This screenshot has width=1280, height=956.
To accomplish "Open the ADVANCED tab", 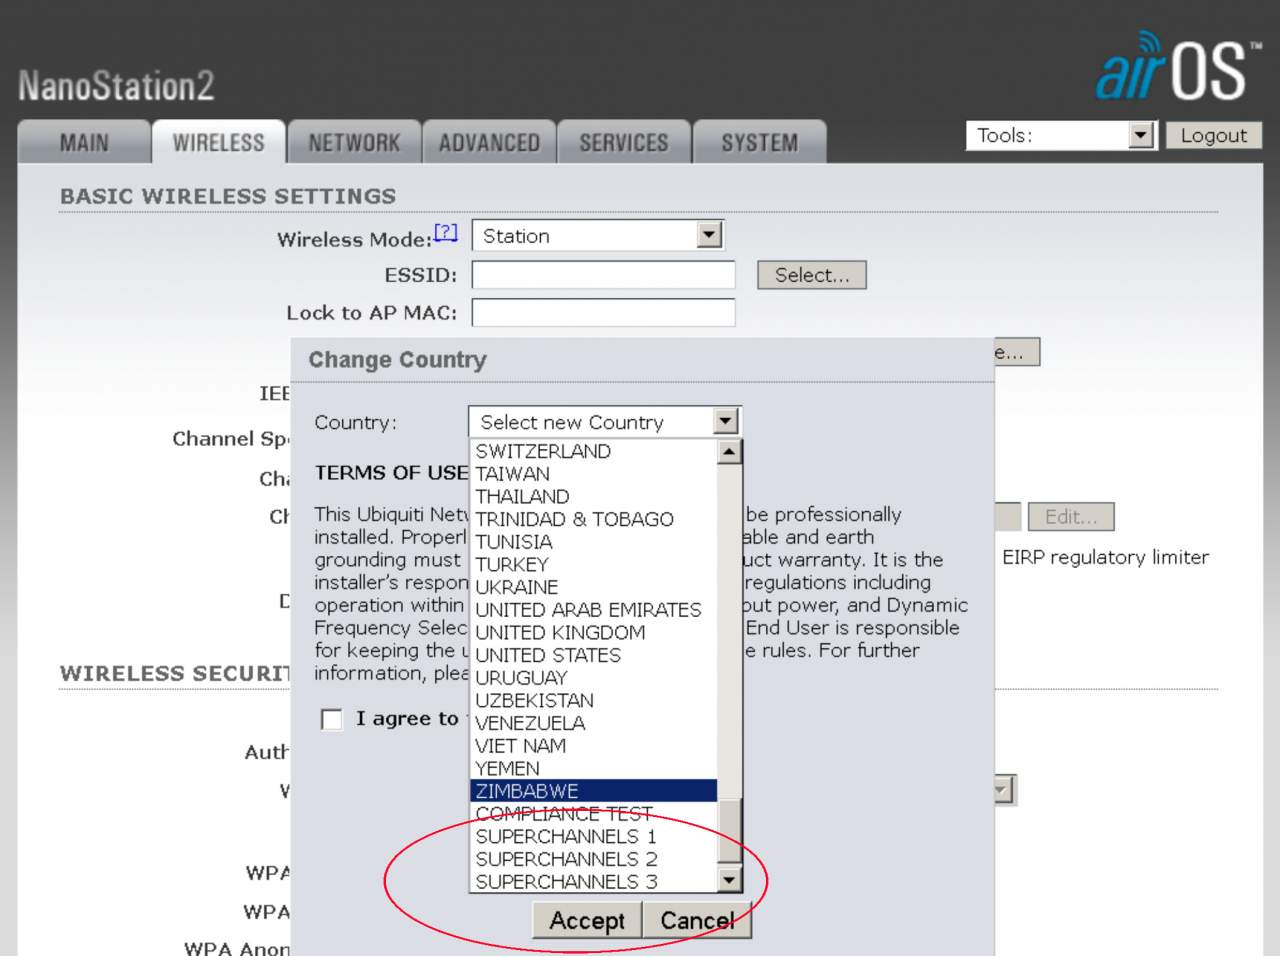I will tap(489, 143).
